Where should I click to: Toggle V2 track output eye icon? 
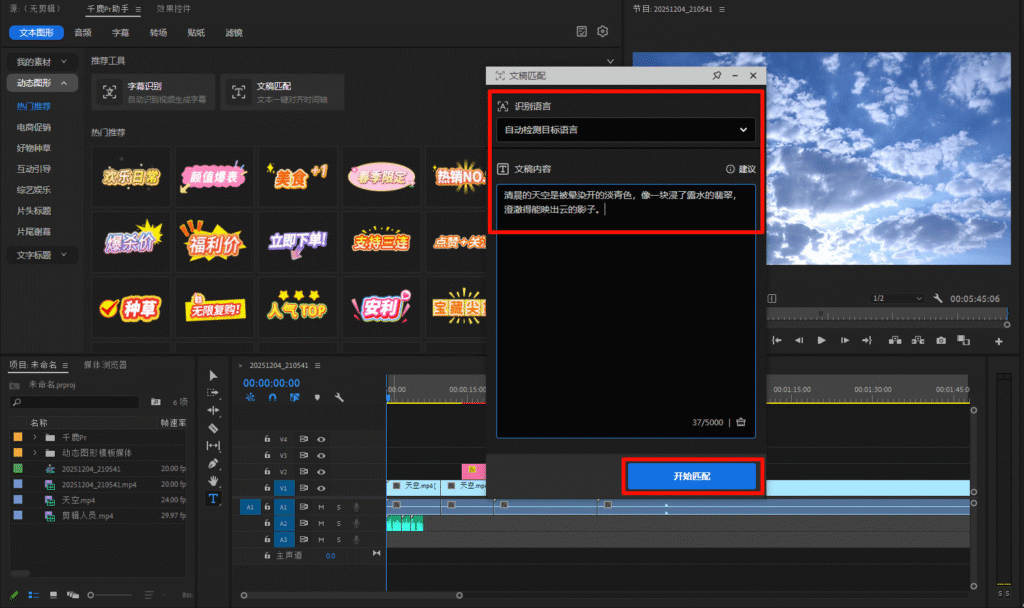322,471
